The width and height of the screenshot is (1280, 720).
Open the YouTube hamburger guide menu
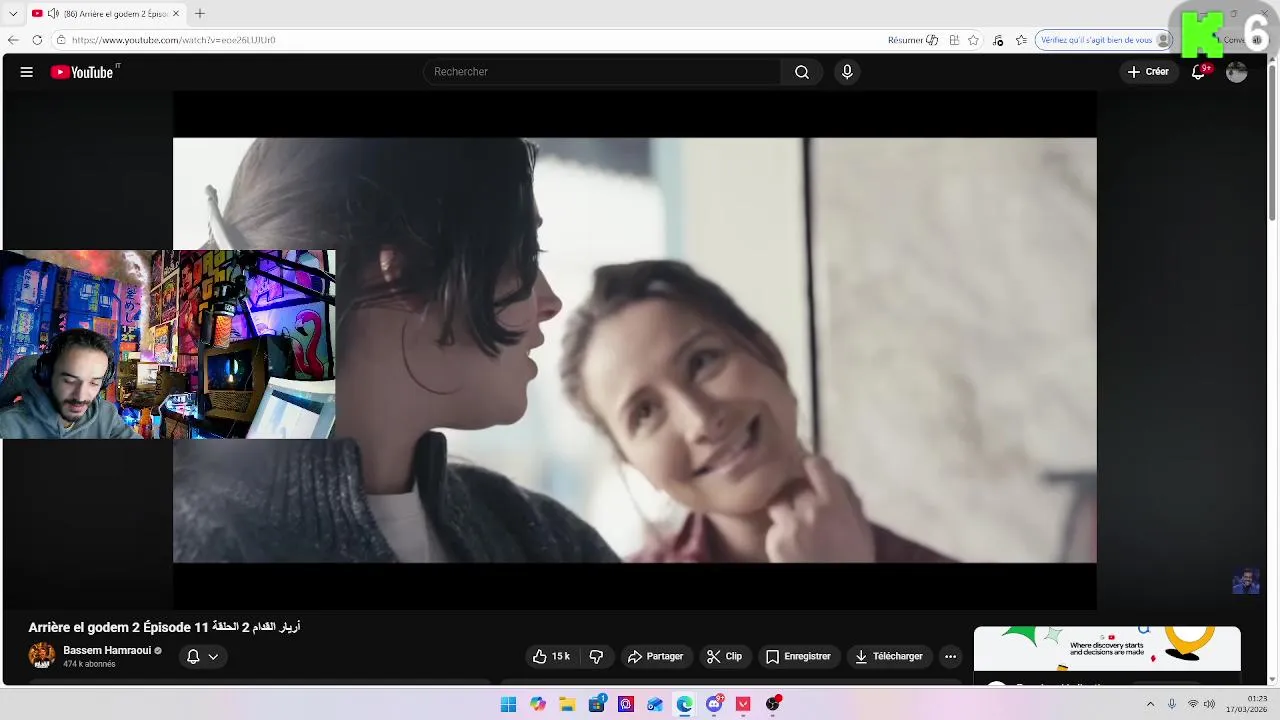27,72
